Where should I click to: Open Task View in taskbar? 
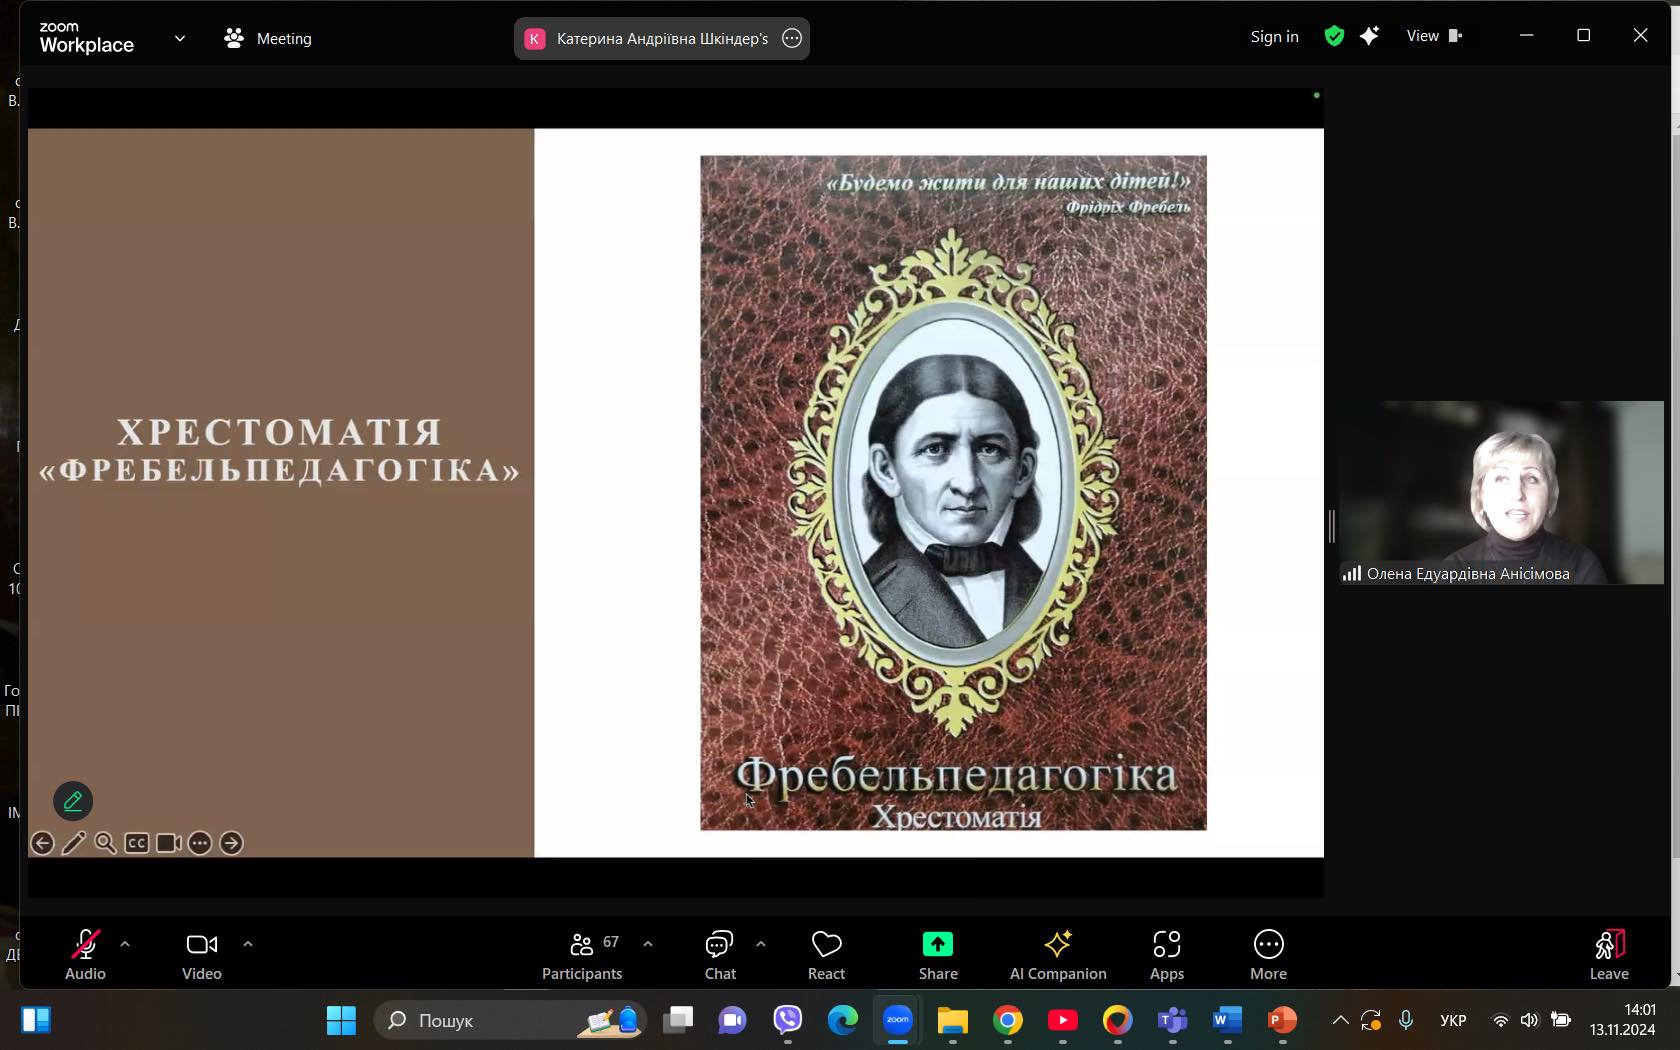tap(679, 1020)
